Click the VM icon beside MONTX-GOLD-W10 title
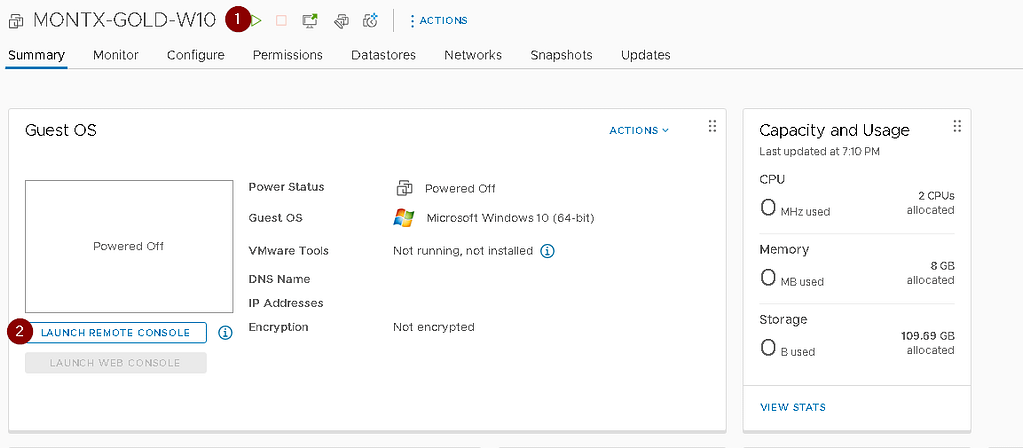 pyautogui.click(x=16, y=21)
